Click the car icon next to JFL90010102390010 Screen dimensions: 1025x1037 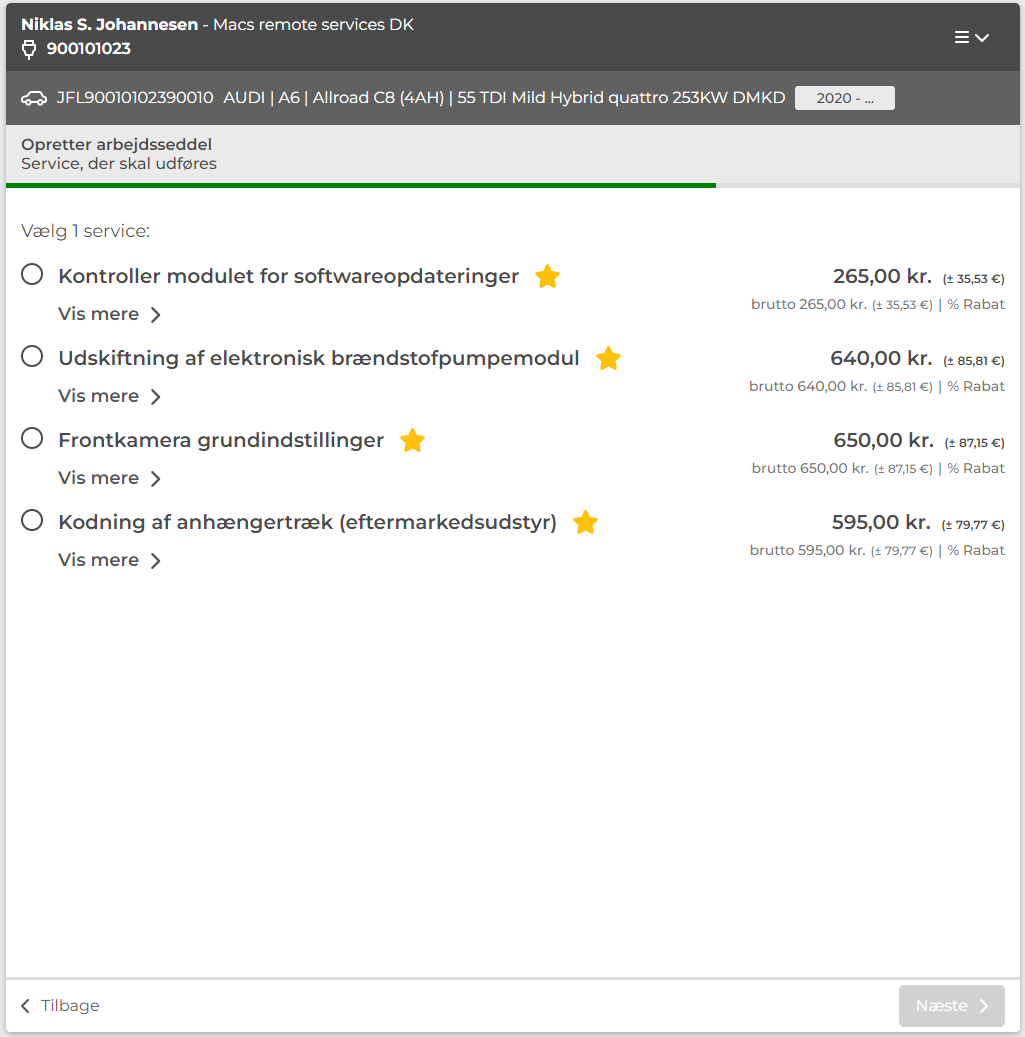click(x=34, y=99)
